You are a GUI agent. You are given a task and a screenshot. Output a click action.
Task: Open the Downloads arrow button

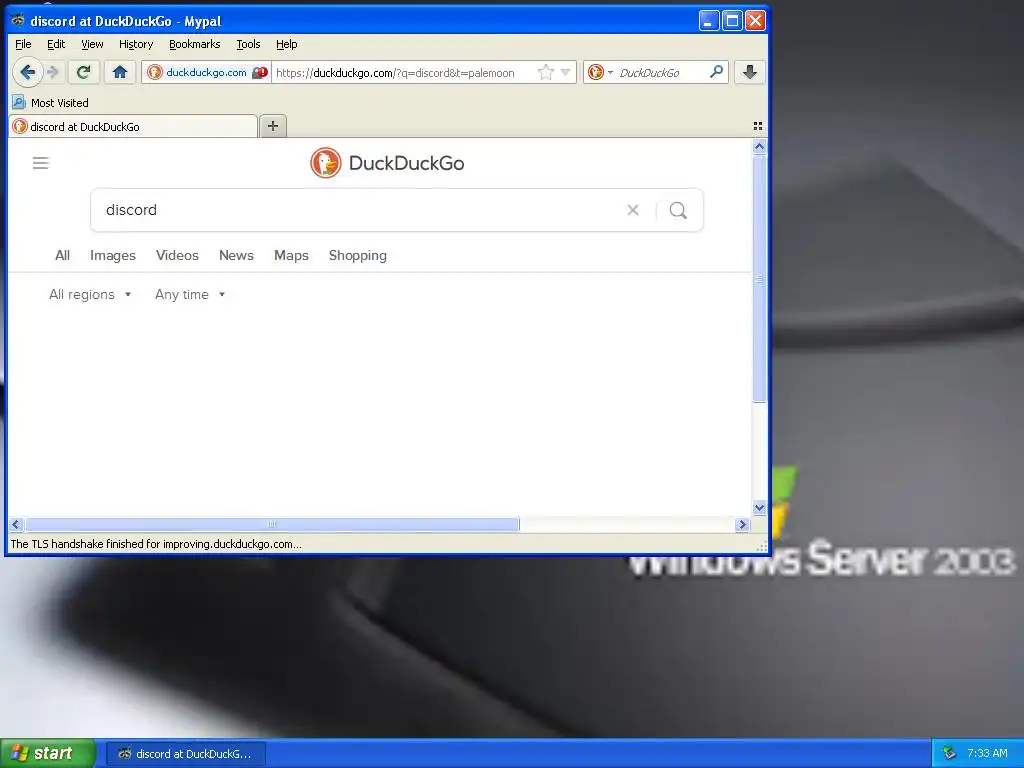click(x=750, y=72)
